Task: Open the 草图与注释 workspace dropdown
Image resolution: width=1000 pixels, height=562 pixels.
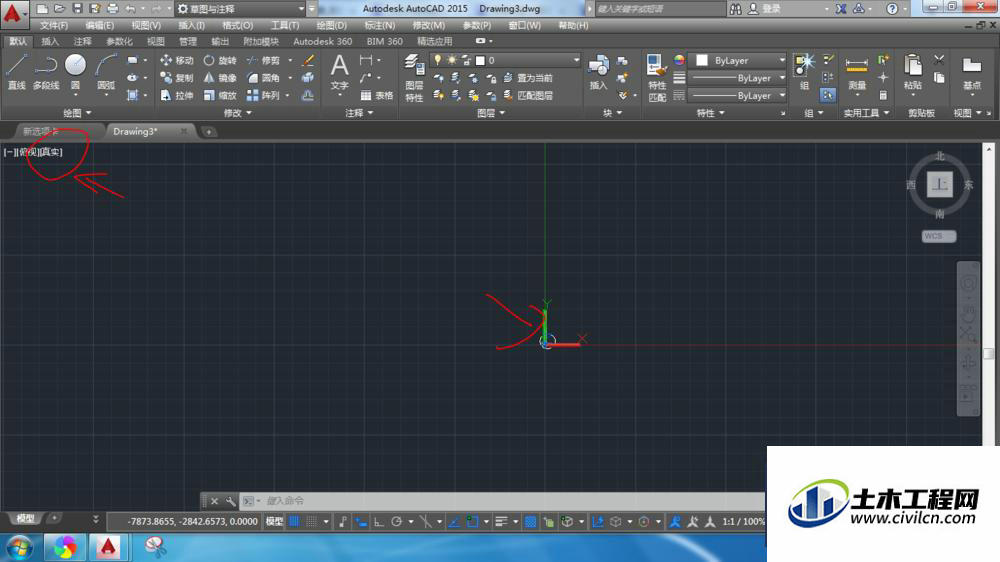Action: click(239, 9)
